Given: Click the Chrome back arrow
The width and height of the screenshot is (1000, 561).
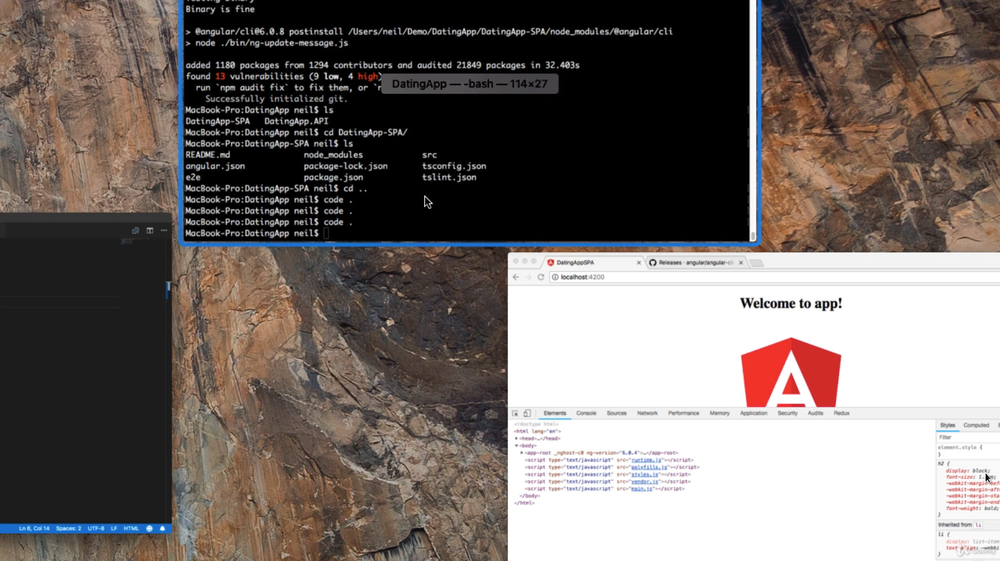Looking at the screenshot, I should tap(516, 277).
